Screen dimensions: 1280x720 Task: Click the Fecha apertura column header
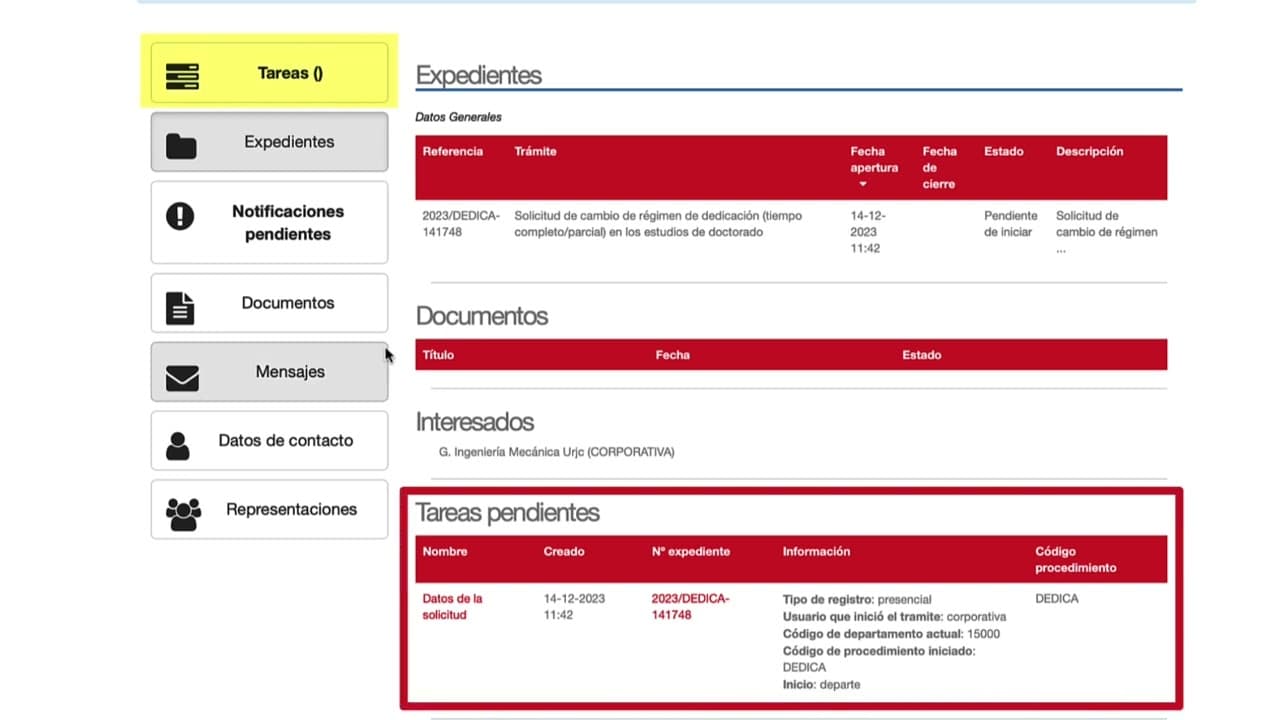(874, 160)
